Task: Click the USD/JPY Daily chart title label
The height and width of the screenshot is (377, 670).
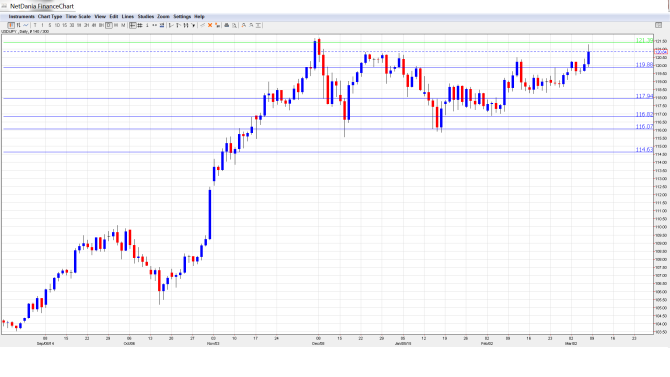Action: (25, 32)
